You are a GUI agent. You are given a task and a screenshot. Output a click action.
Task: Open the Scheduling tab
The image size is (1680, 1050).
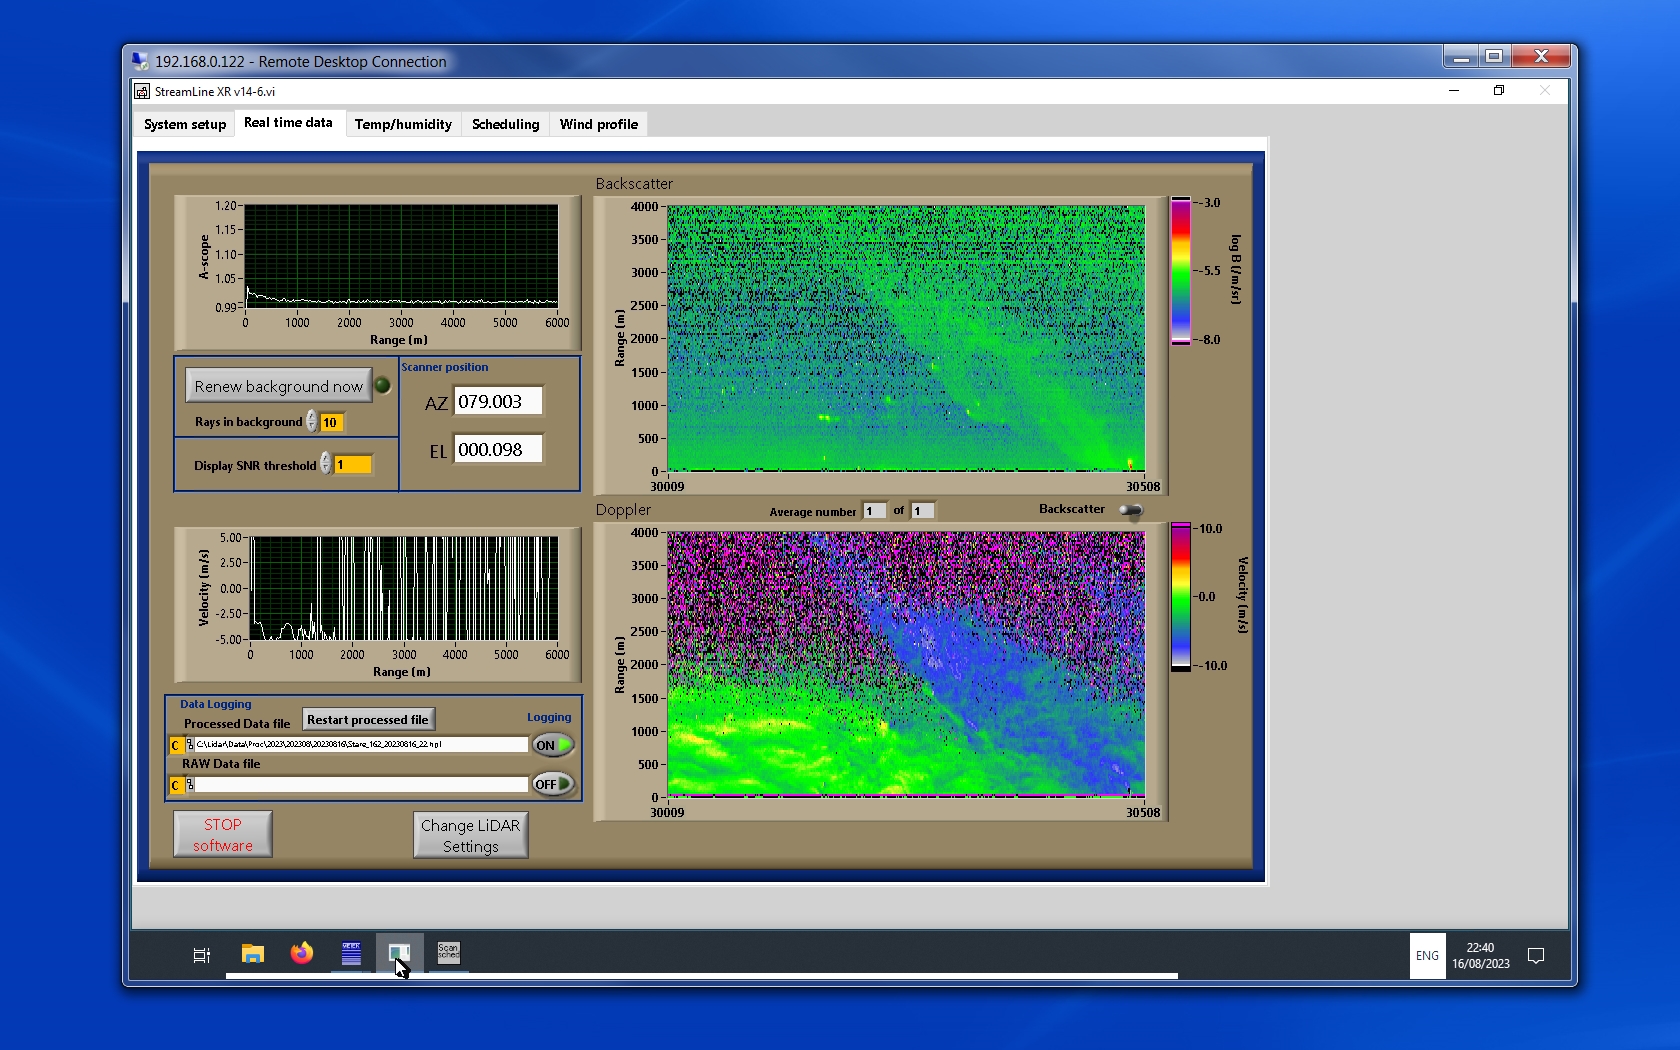coord(505,124)
